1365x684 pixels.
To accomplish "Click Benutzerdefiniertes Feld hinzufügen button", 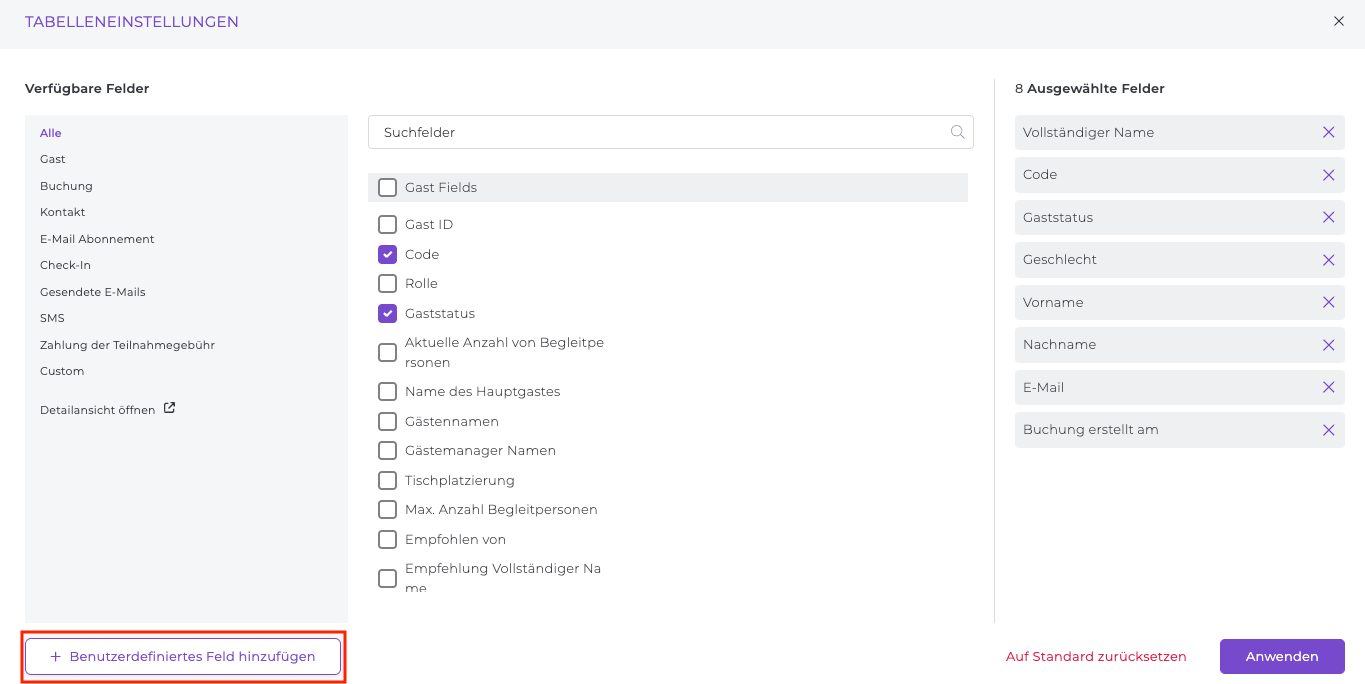I will (183, 657).
